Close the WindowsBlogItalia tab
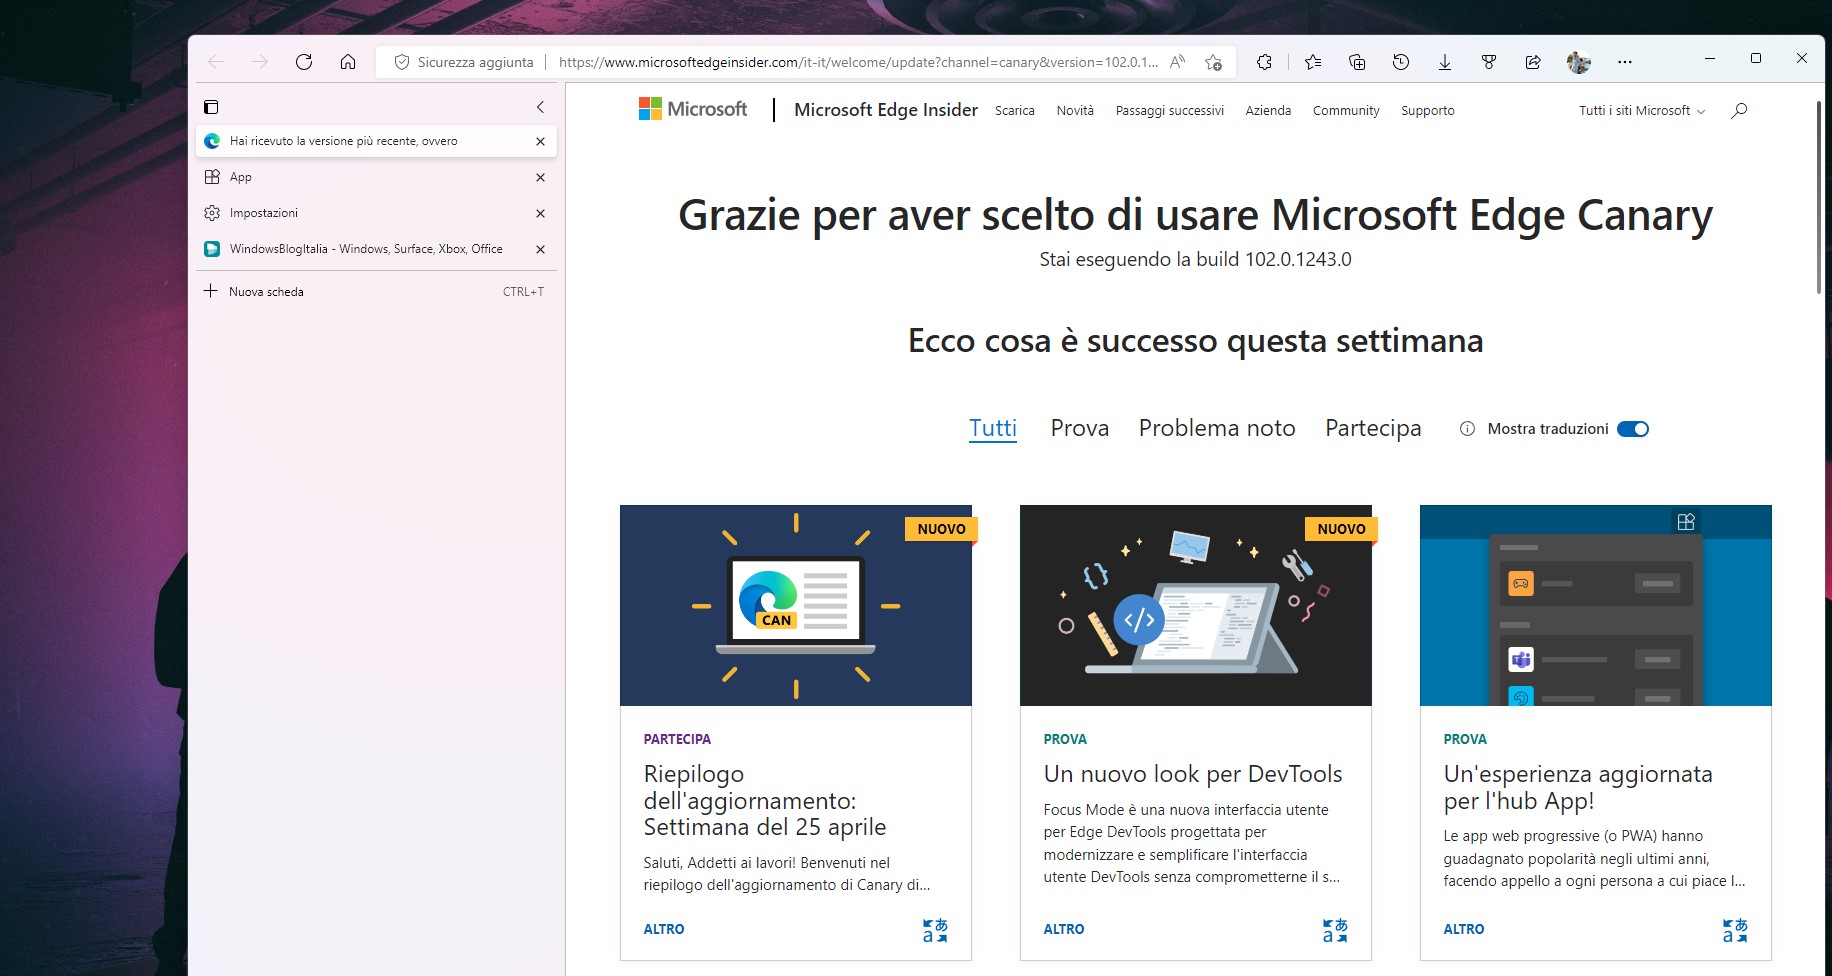Screen dimensions: 1832x976 540,249
